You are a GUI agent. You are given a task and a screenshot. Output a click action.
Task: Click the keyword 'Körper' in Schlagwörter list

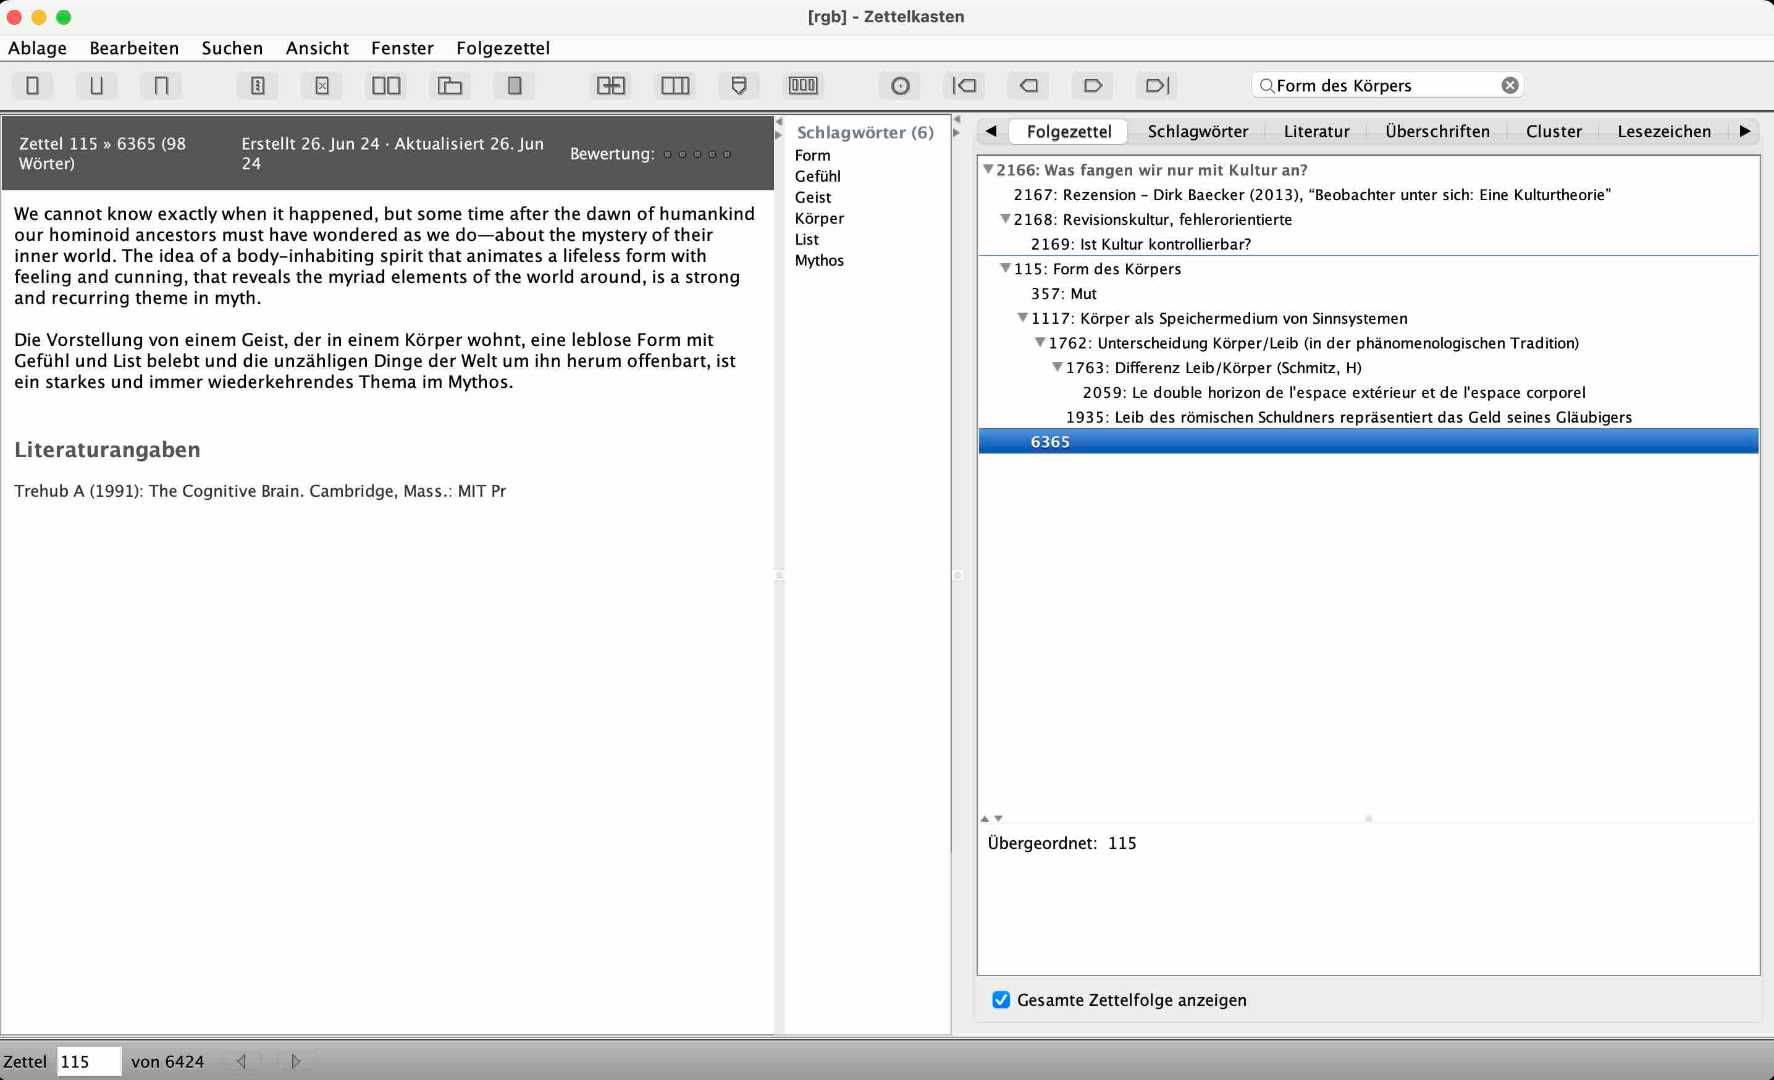click(x=819, y=218)
